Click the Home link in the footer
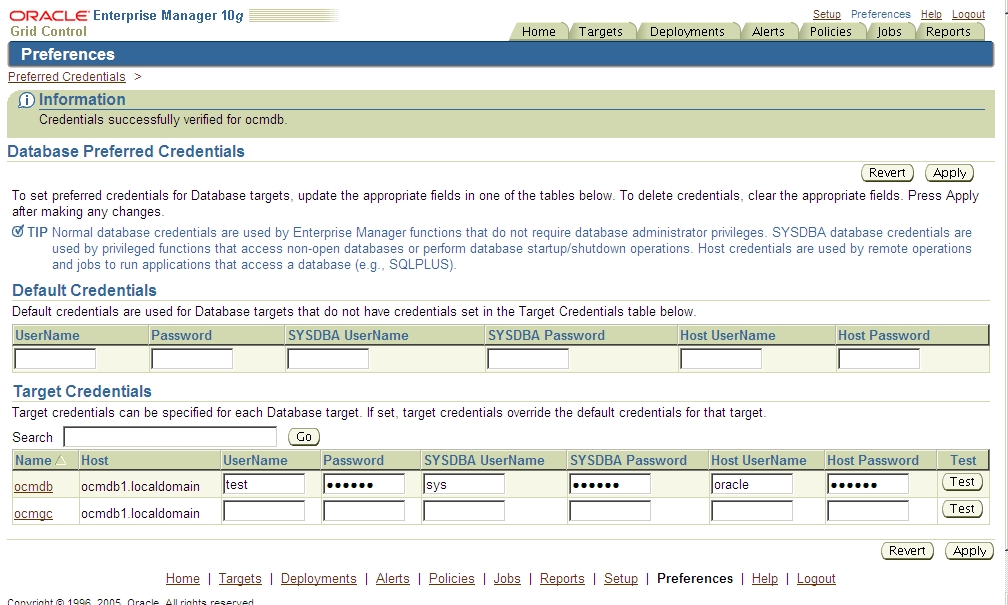 [183, 579]
